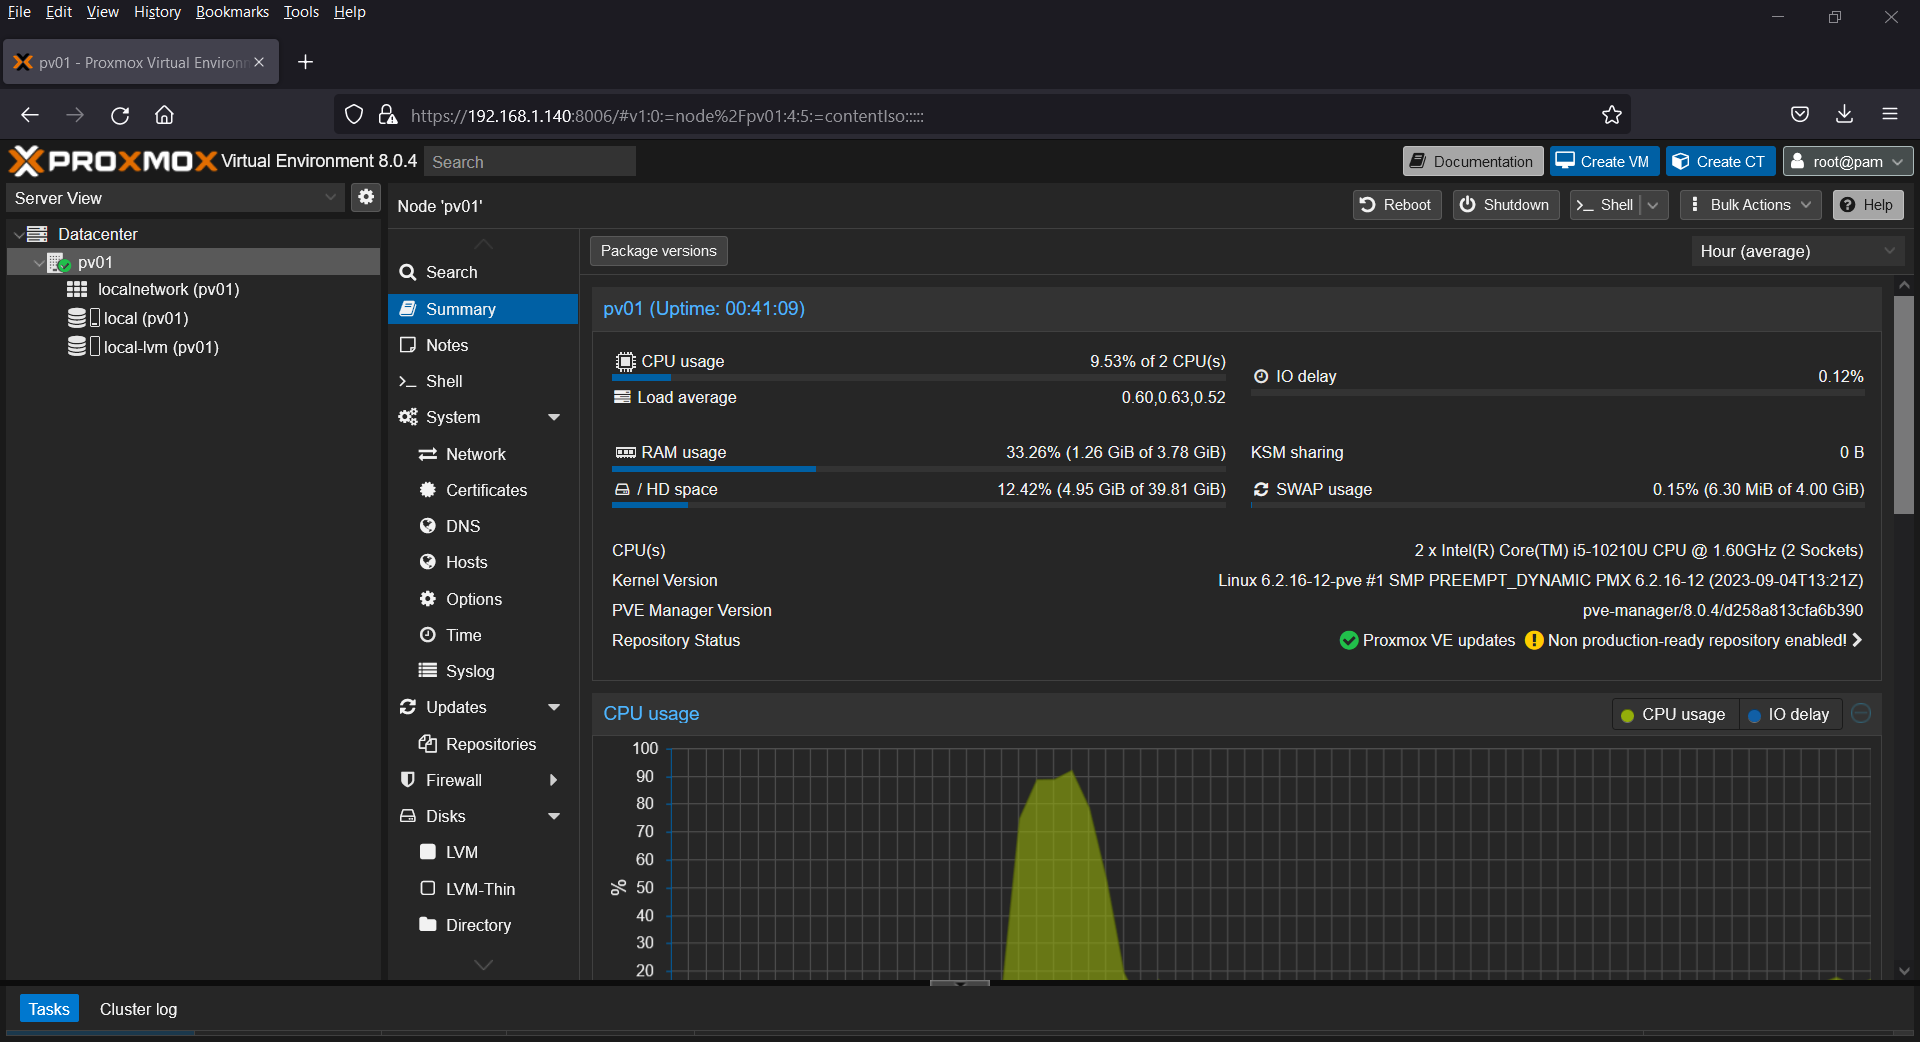Bookmark this page with the star icon
Viewport: 1920px width, 1042px height.
pos(1611,115)
